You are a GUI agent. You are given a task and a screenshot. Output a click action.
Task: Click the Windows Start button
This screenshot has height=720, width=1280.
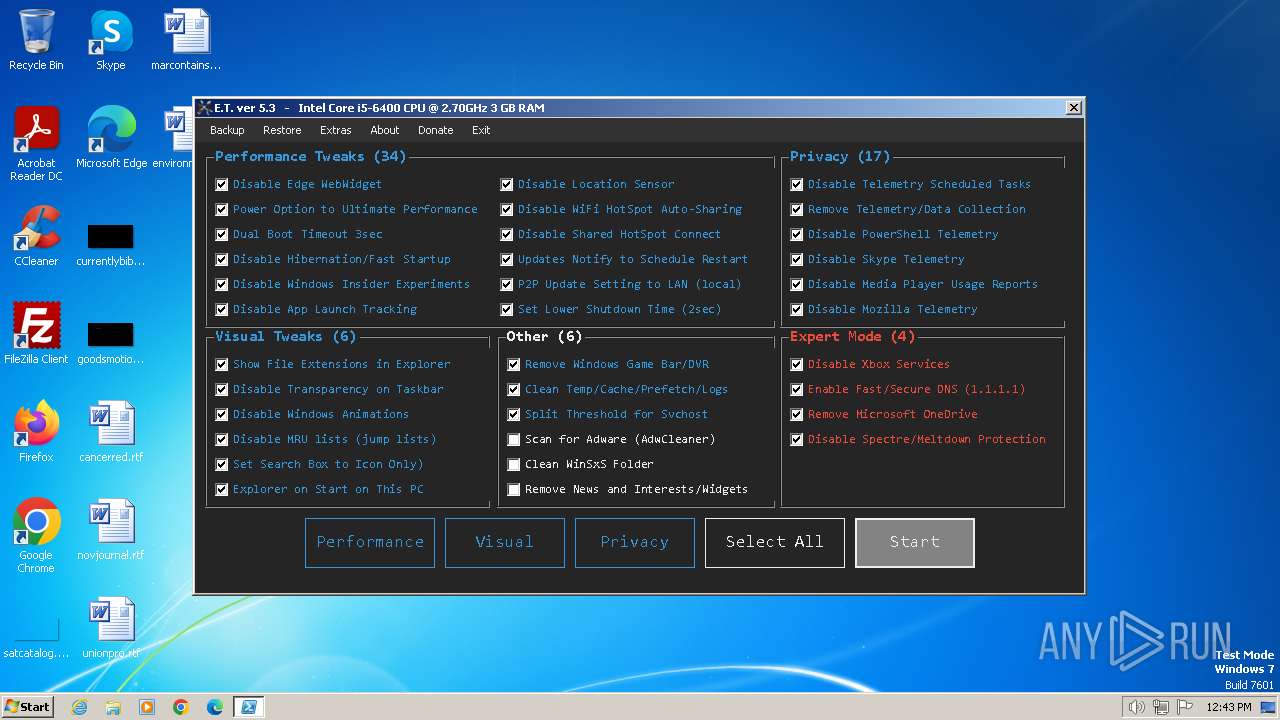tap(28, 707)
